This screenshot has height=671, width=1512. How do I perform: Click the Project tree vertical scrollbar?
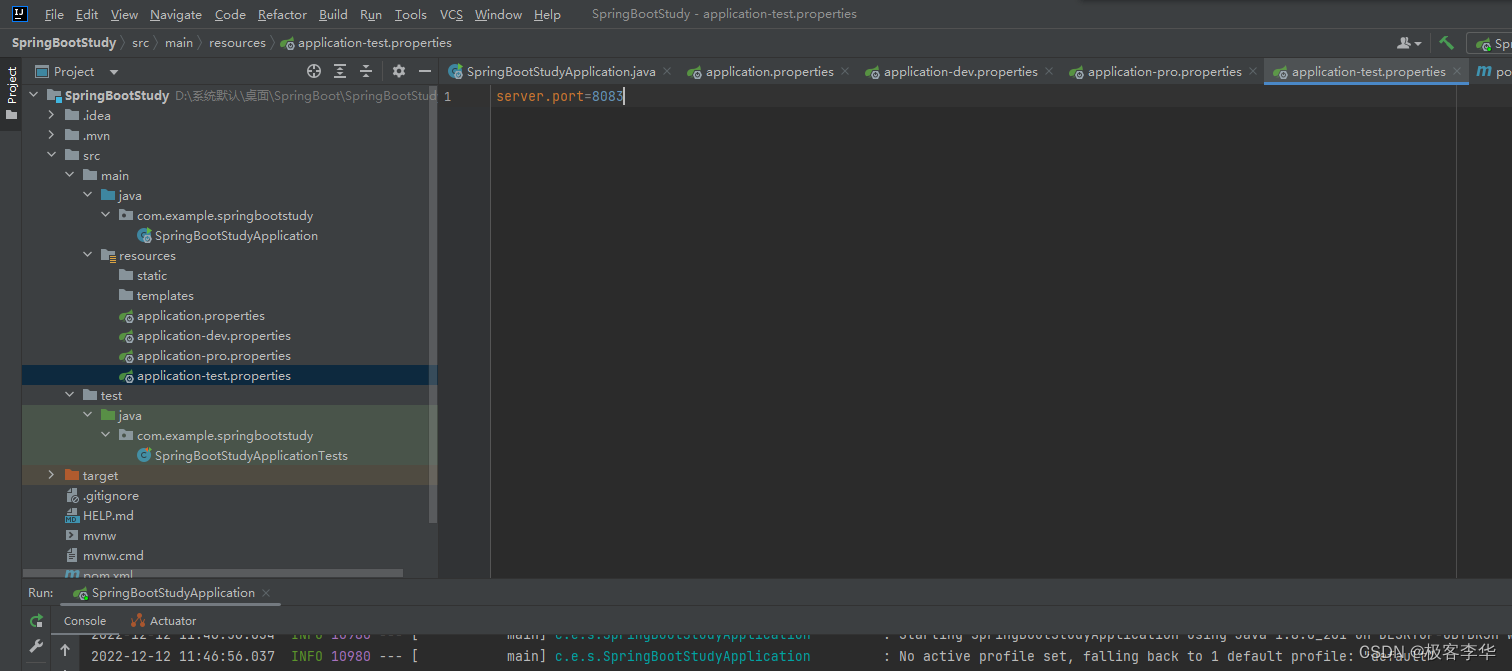[x=433, y=305]
